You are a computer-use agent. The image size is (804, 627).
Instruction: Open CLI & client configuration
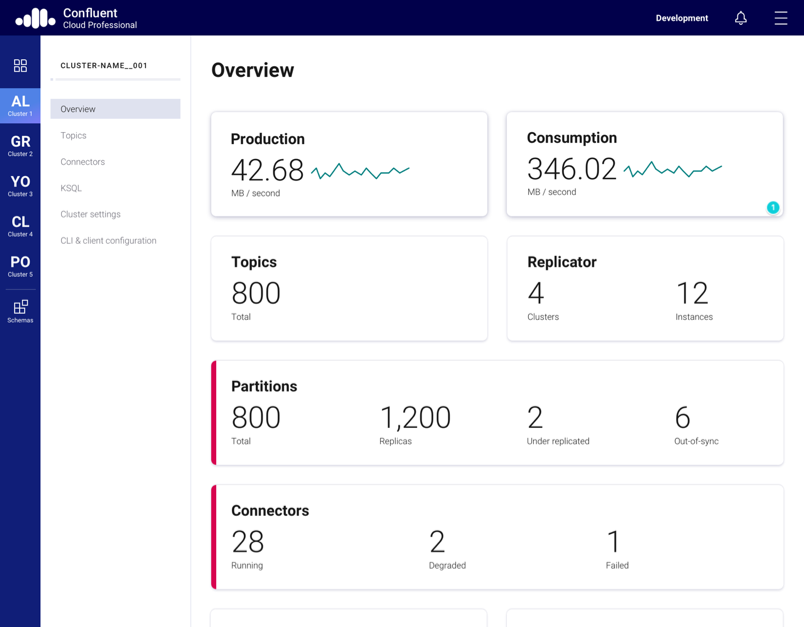108,241
